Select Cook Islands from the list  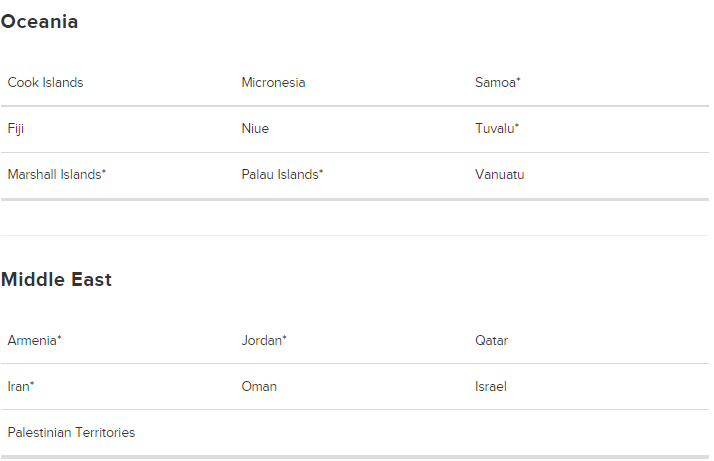pos(45,82)
